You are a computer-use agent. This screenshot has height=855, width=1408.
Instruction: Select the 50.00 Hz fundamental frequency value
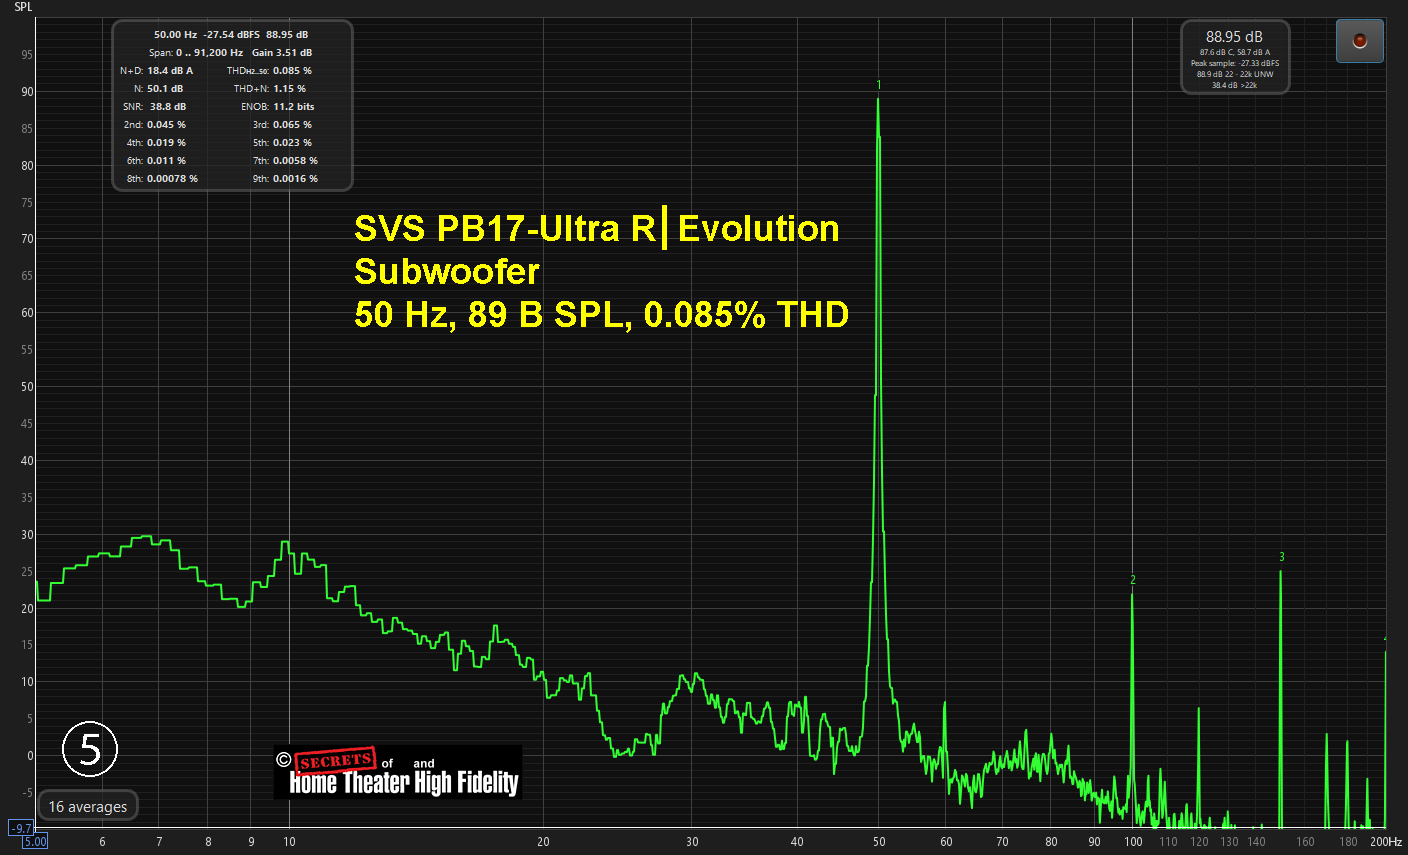coord(175,35)
